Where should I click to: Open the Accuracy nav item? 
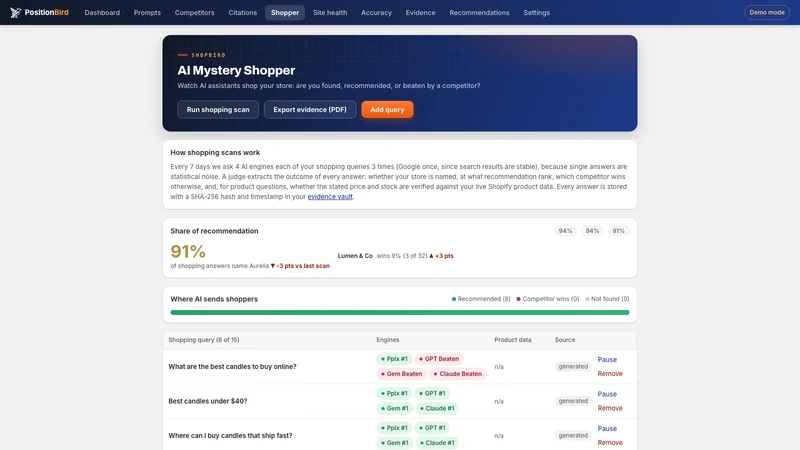point(376,12)
